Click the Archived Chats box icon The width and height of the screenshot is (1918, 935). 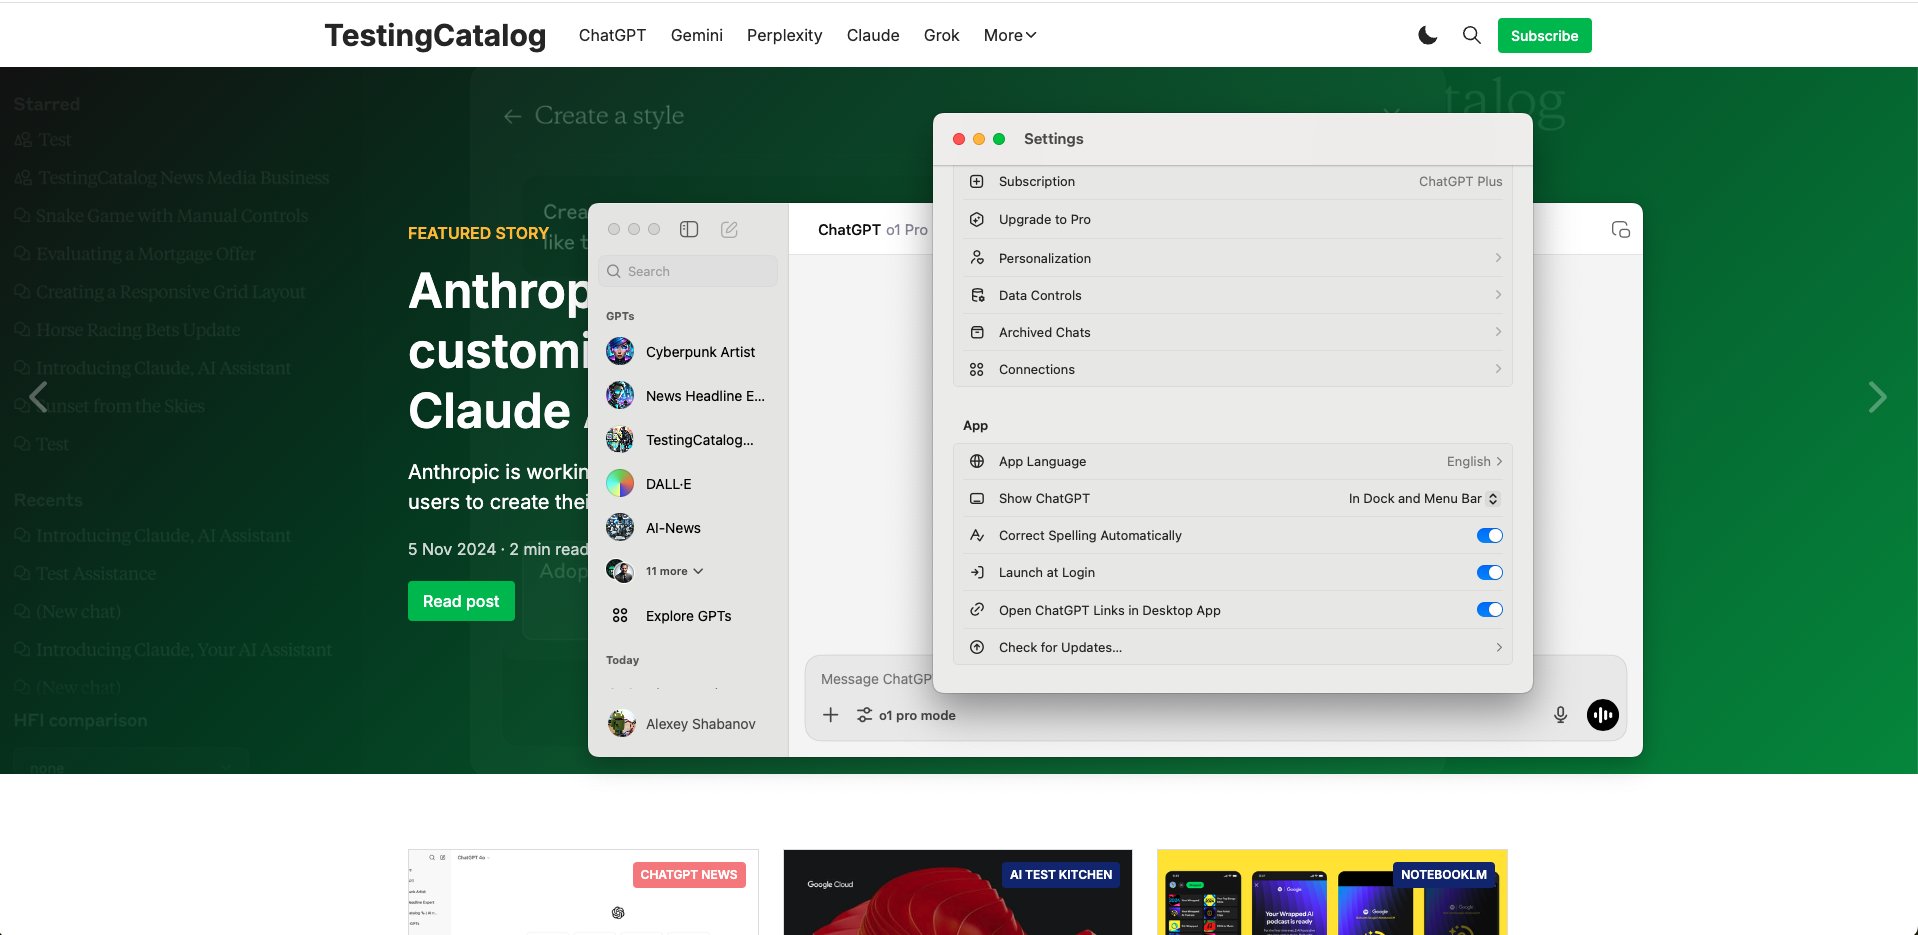tap(977, 332)
